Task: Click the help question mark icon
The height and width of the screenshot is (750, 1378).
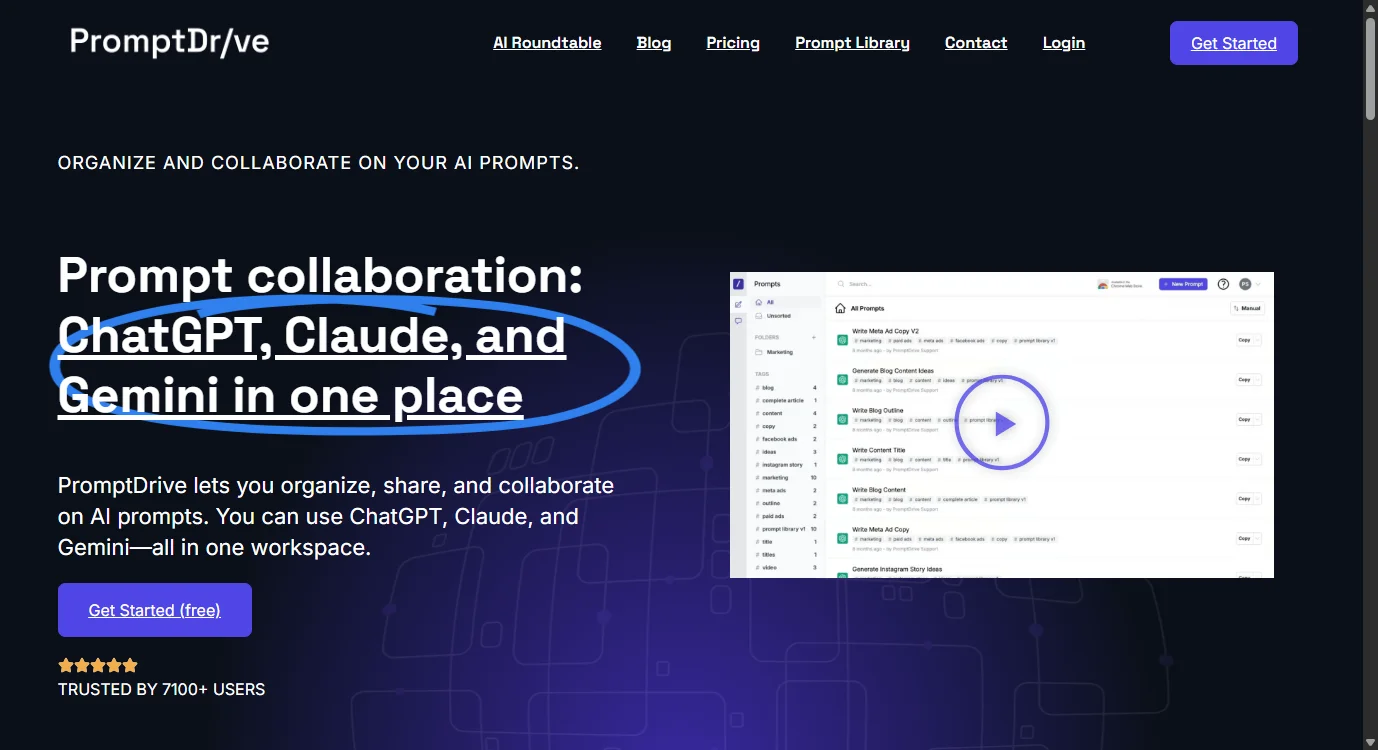Action: (1223, 284)
